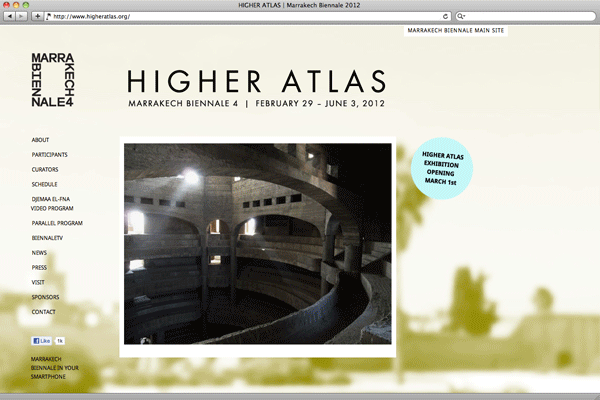Click the 1k like count bubble
Image resolution: width=600 pixels, height=400 pixels.
60,341
